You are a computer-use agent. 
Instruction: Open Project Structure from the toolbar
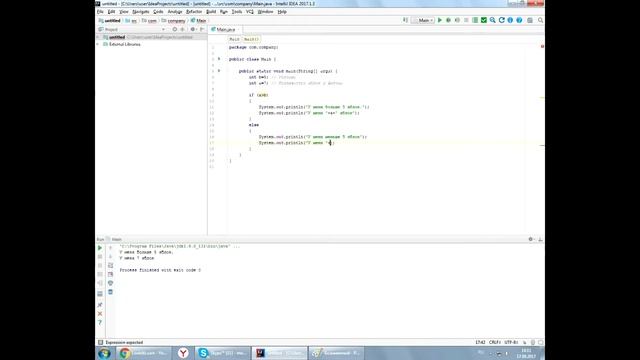[475, 20]
